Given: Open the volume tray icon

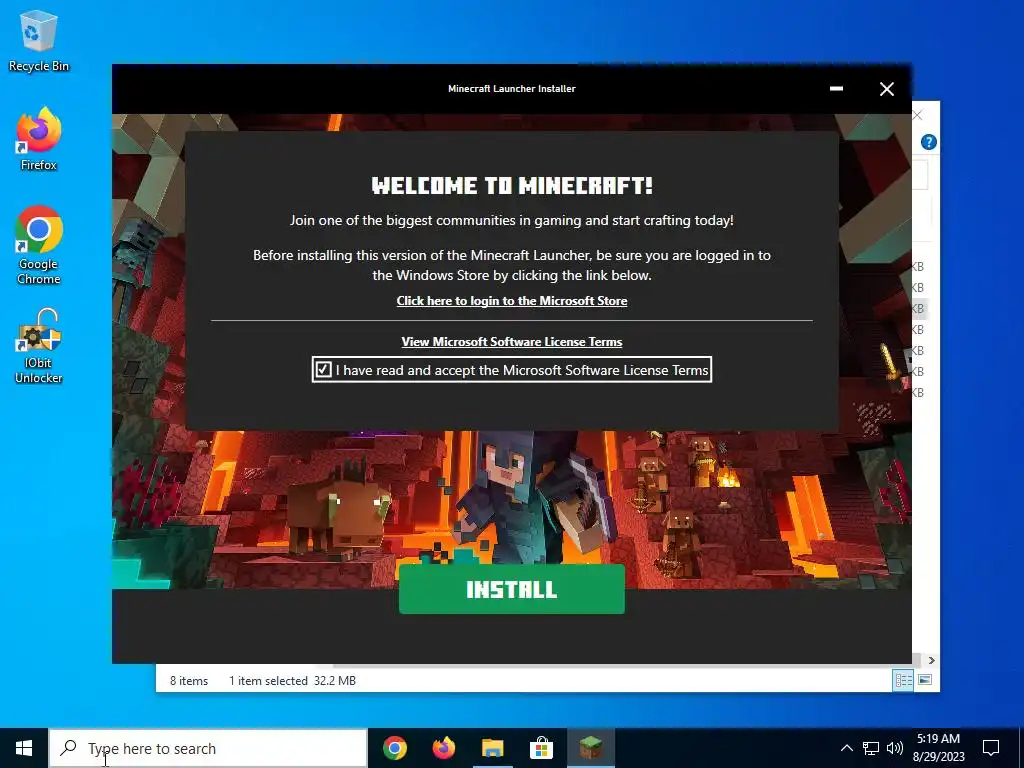Looking at the screenshot, I should pos(895,748).
